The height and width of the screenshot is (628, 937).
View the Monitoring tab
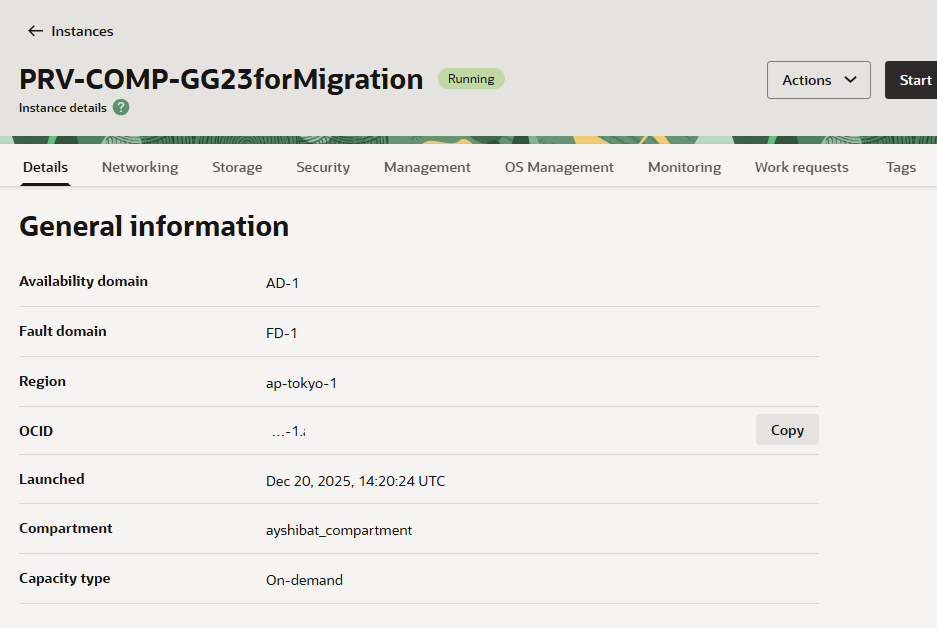coord(684,167)
